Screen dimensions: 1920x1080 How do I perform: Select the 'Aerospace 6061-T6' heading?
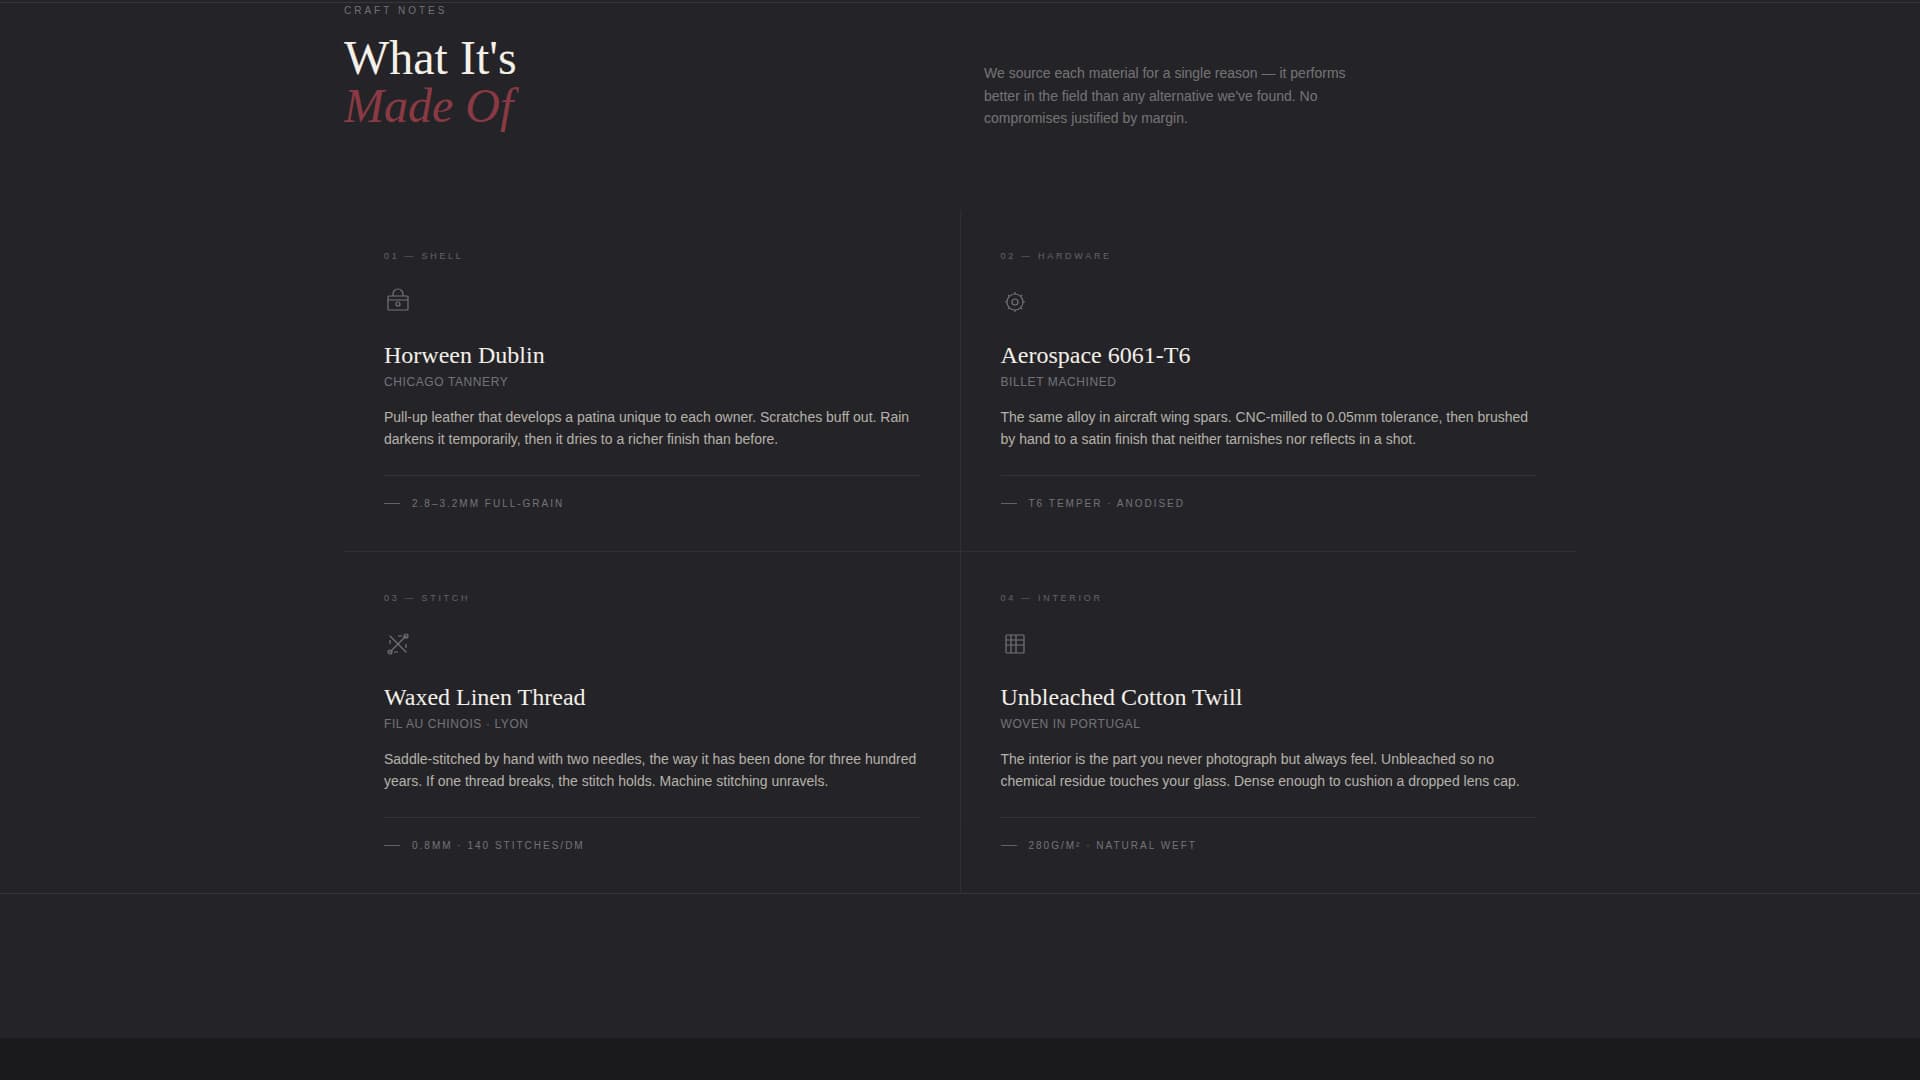(x=1095, y=356)
